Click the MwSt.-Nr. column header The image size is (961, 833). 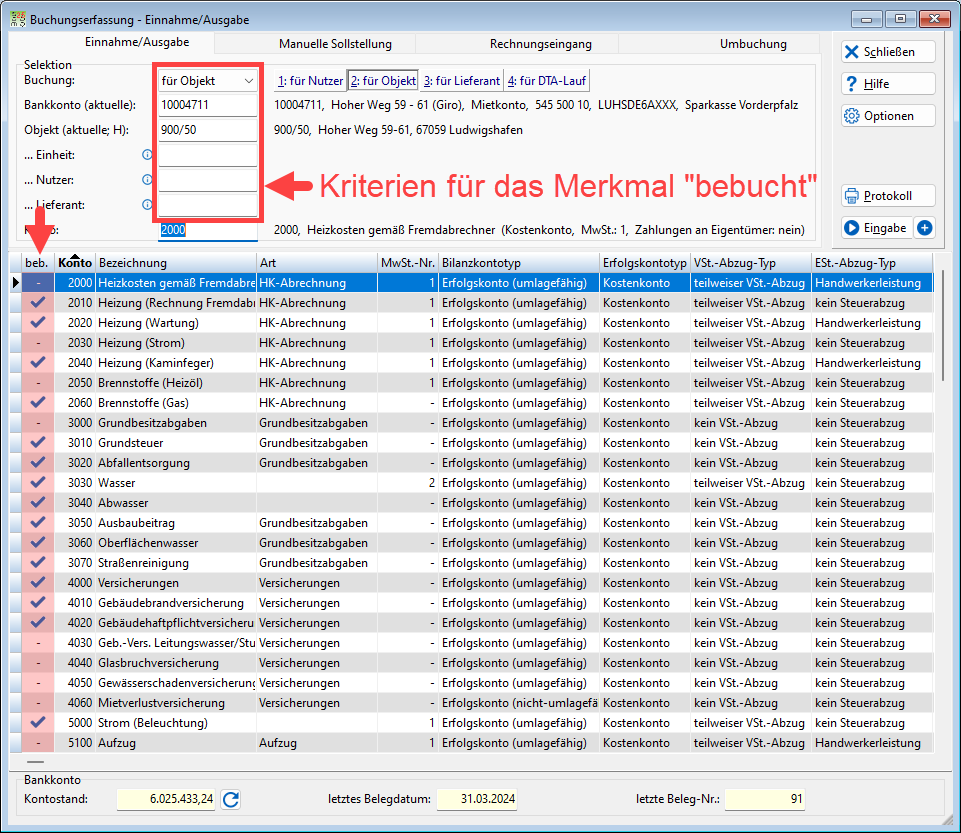click(408, 263)
